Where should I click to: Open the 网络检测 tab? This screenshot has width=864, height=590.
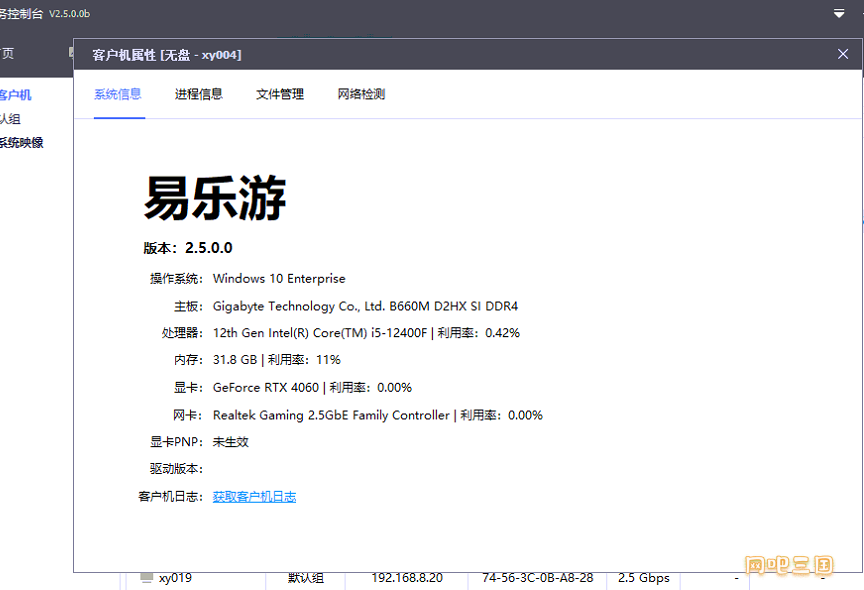click(361, 94)
